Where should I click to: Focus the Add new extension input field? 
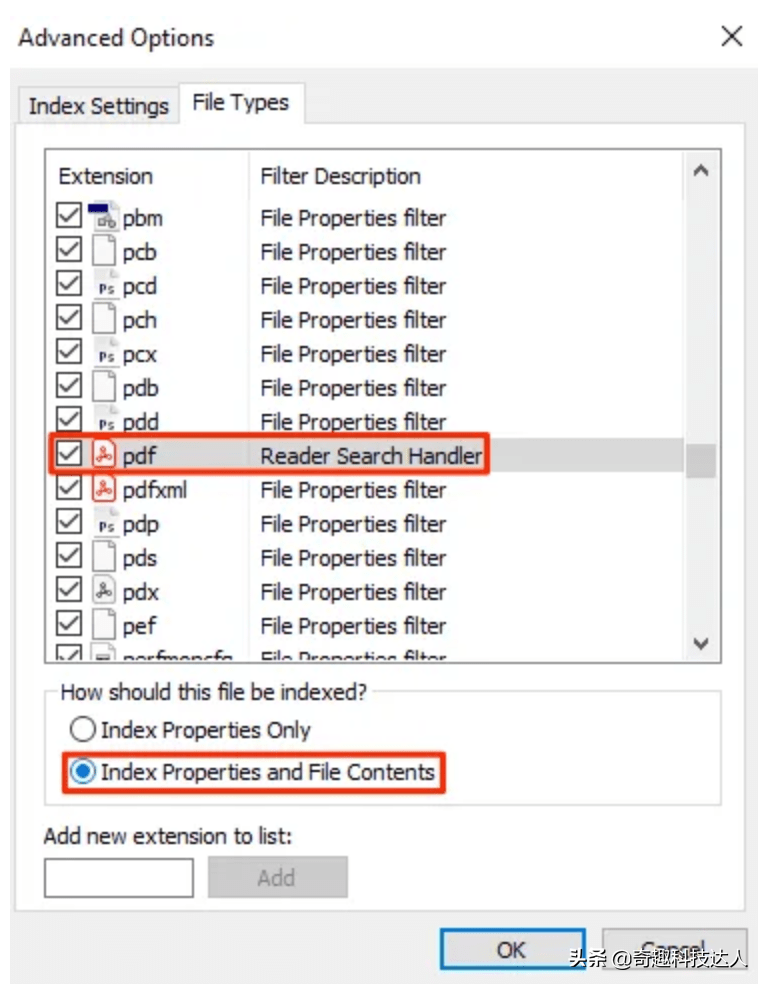click(119, 878)
